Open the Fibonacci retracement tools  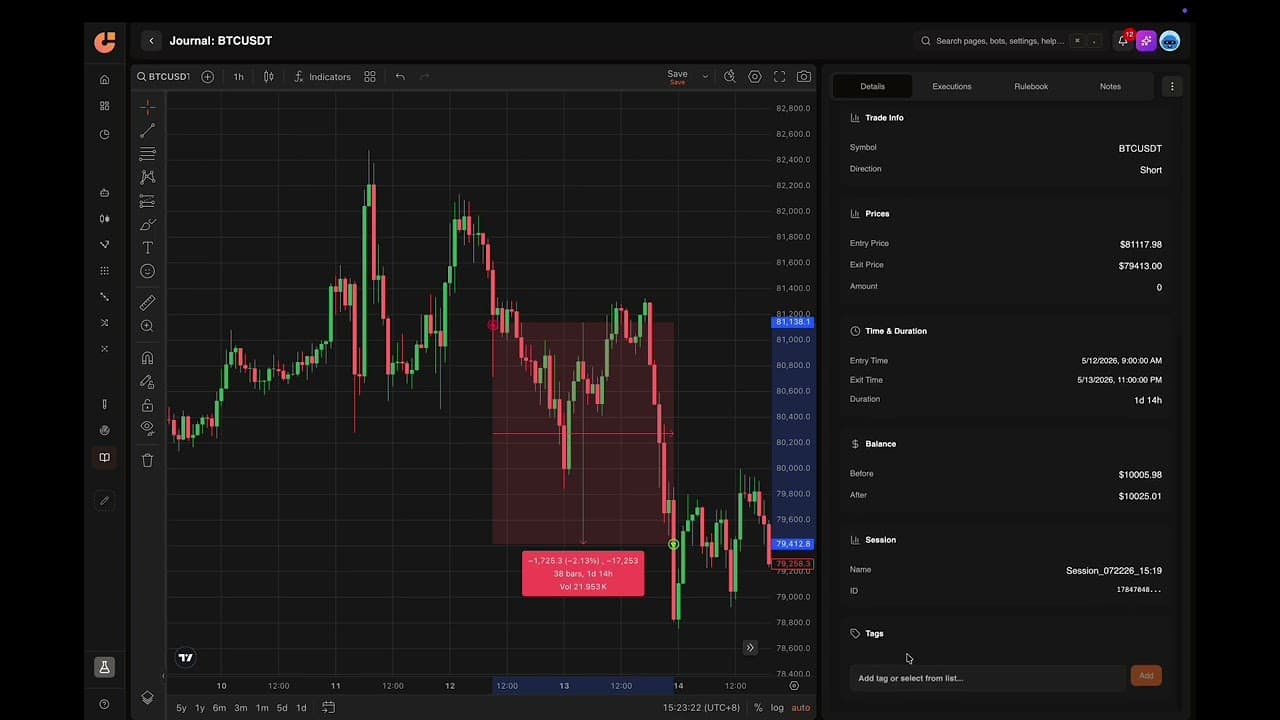click(147, 153)
